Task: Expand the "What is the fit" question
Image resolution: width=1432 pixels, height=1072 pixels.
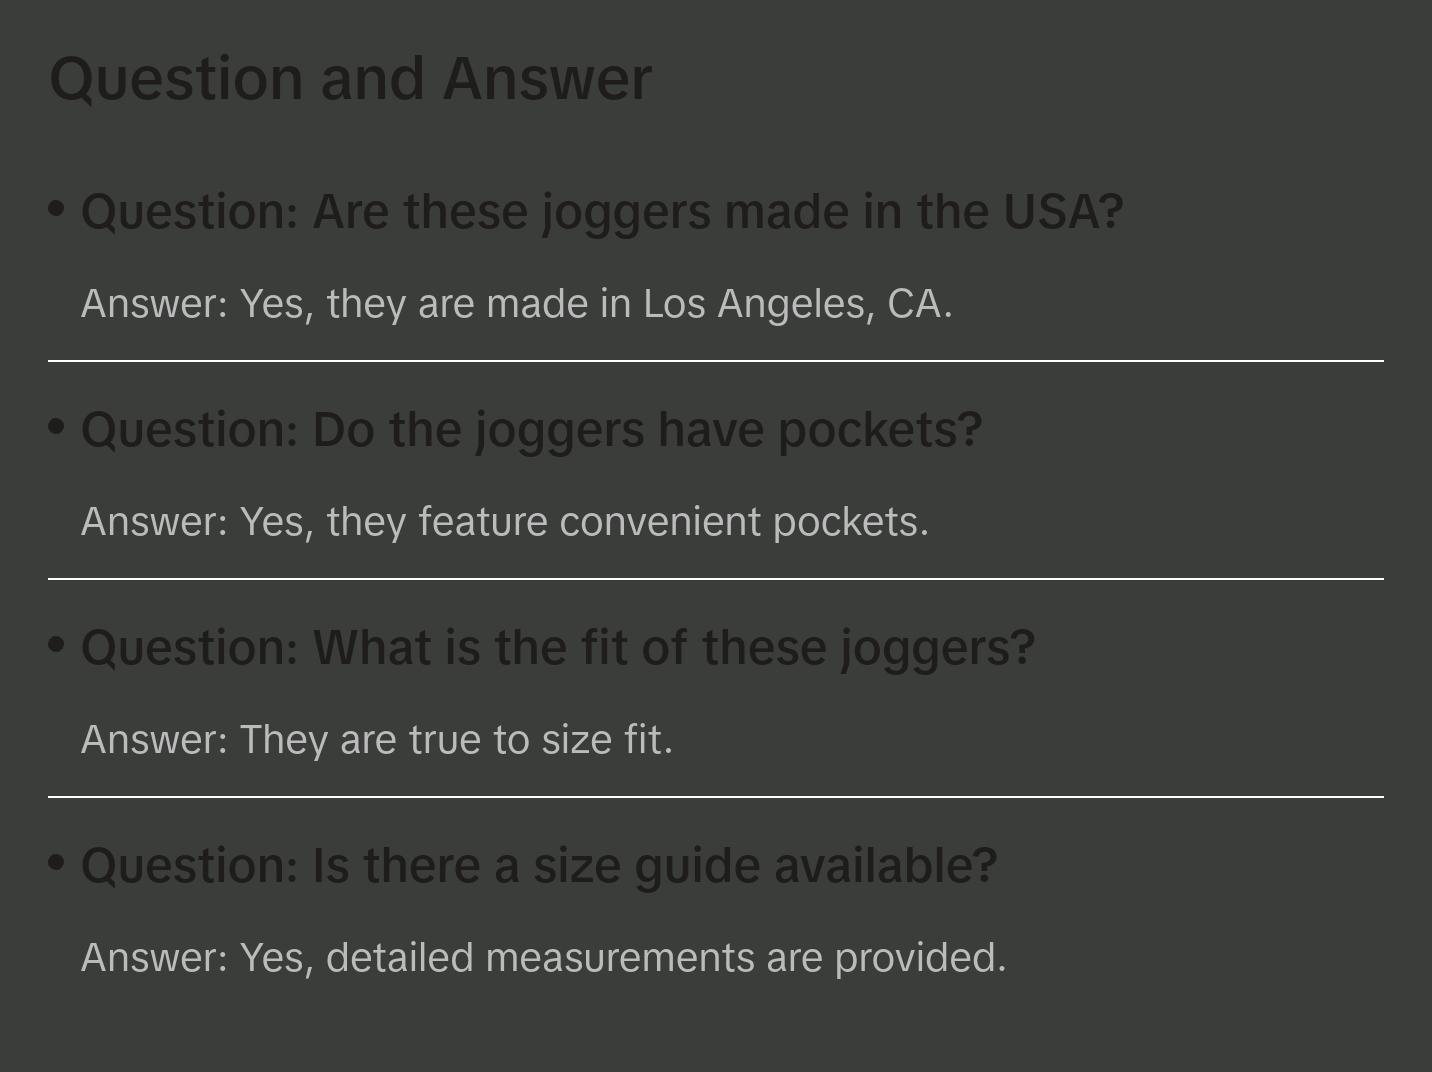Action: (x=557, y=648)
